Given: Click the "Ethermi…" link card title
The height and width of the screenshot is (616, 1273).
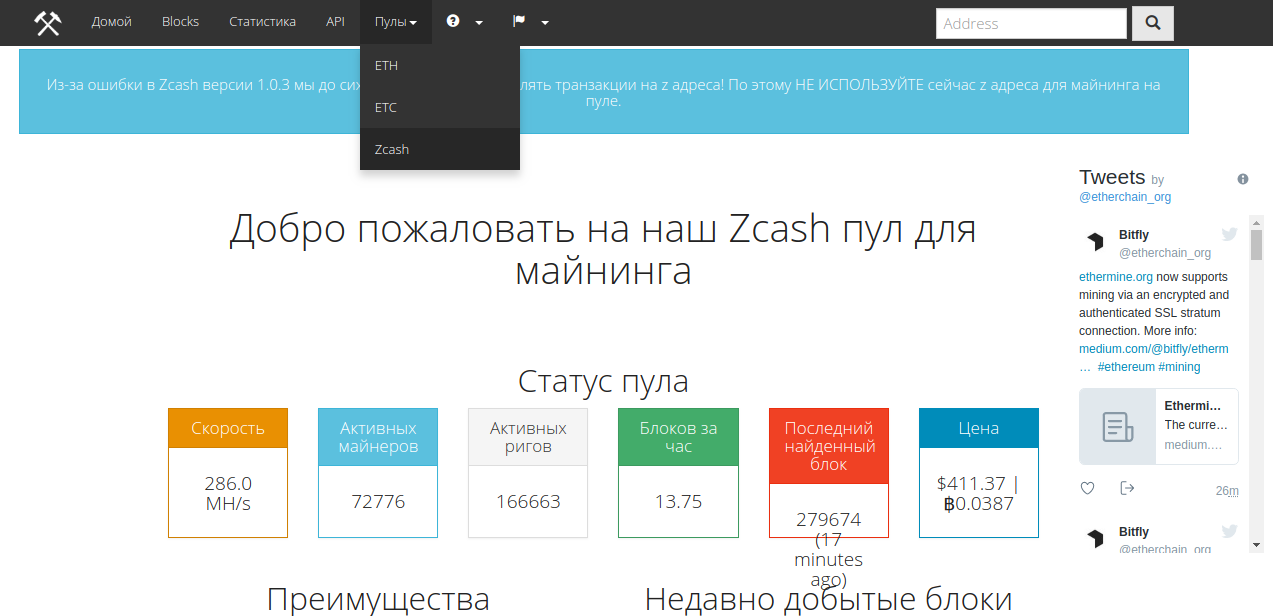Looking at the screenshot, I should coord(1193,406).
